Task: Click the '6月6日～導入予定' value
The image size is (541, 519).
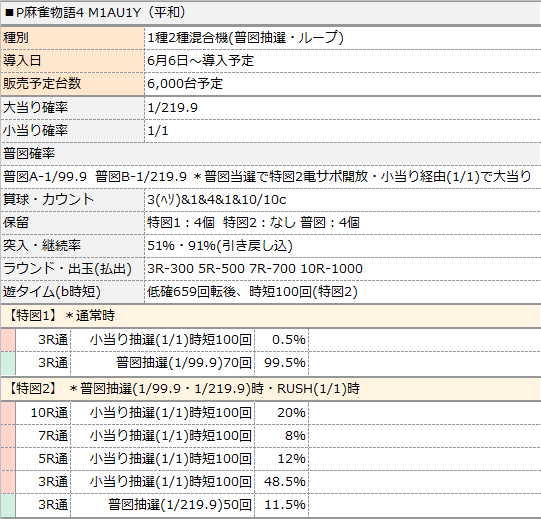Action: [x=200, y=61]
